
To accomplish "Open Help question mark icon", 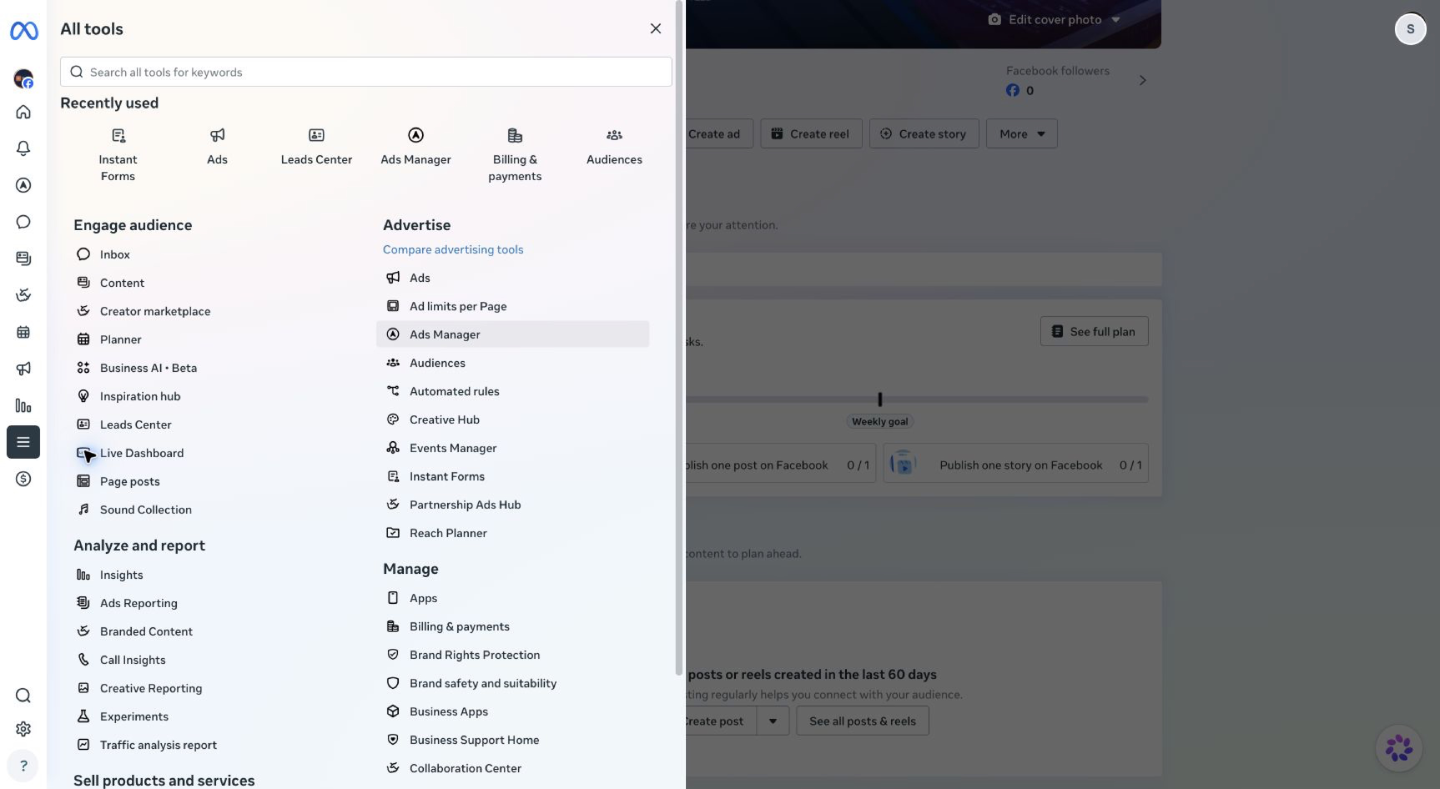I will tap(23, 766).
